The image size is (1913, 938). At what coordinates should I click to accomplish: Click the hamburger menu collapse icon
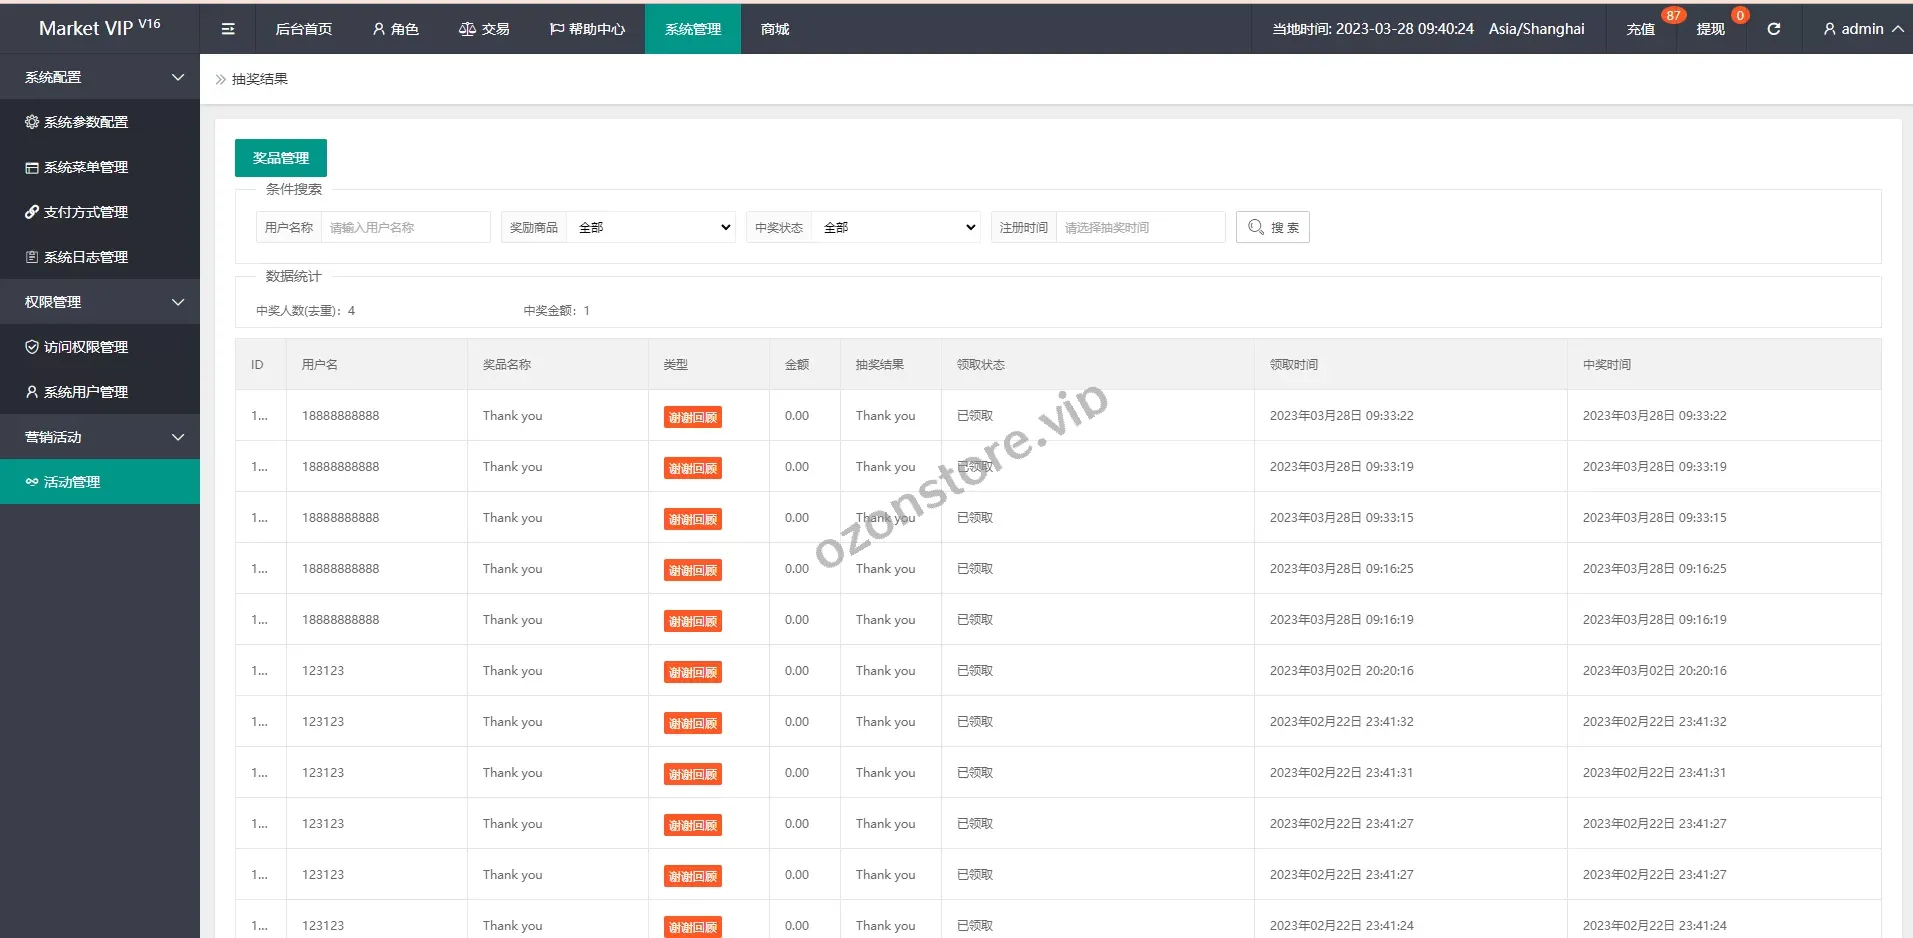coord(228,29)
